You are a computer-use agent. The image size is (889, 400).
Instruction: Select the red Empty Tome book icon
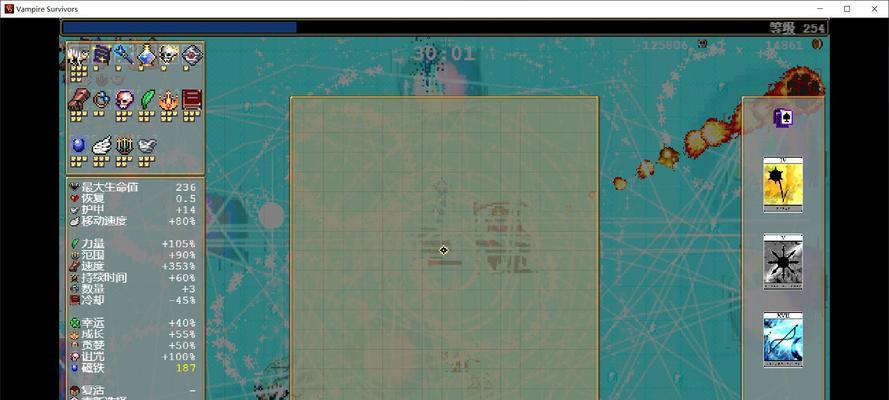pos(192,100)
